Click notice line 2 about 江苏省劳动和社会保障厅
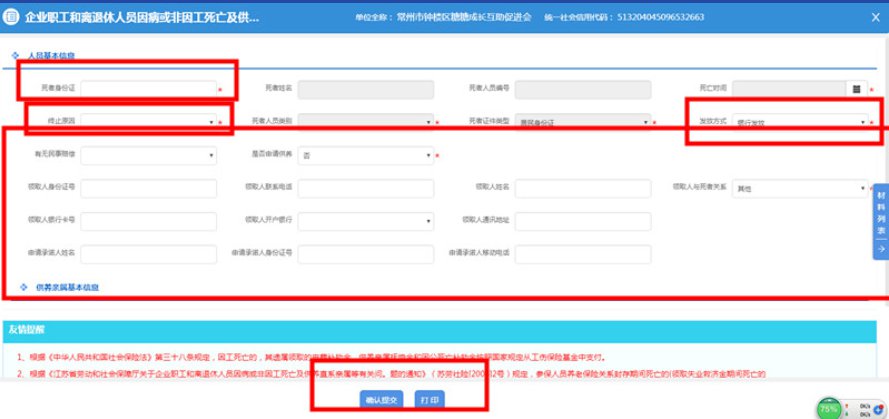Image resolution: width=889 pixels, height=419 pixels. point(391,374)
